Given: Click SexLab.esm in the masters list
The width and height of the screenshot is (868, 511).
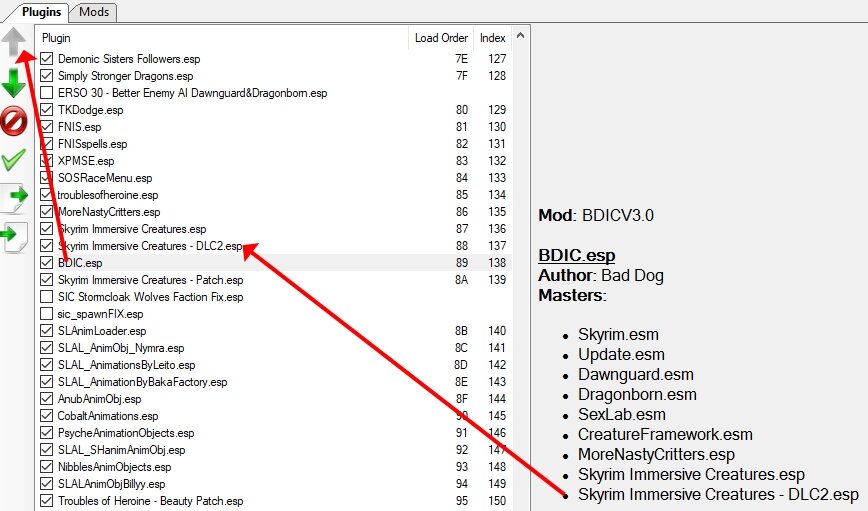Looking at the screenshot, I should pyautogui.click(x=622, y=415).
